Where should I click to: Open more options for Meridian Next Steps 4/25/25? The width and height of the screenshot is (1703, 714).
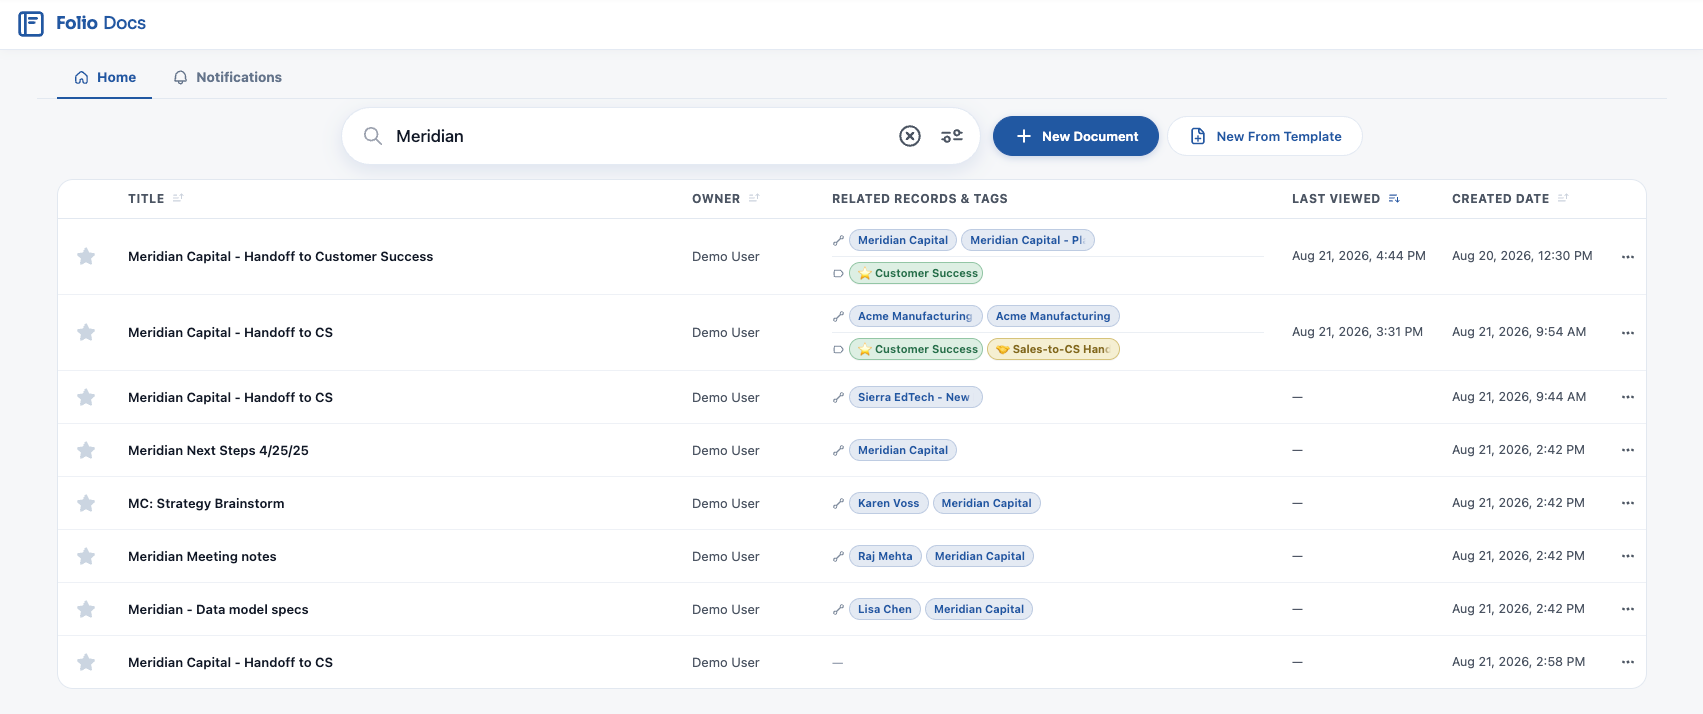point(1628,450)
